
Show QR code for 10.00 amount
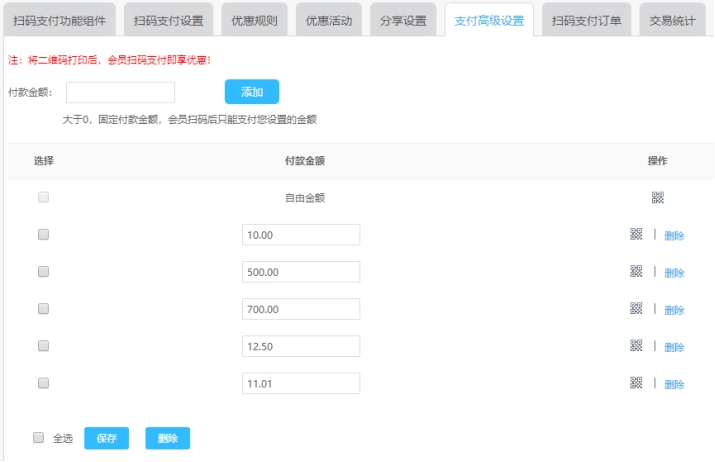click(x=636, y=234)
